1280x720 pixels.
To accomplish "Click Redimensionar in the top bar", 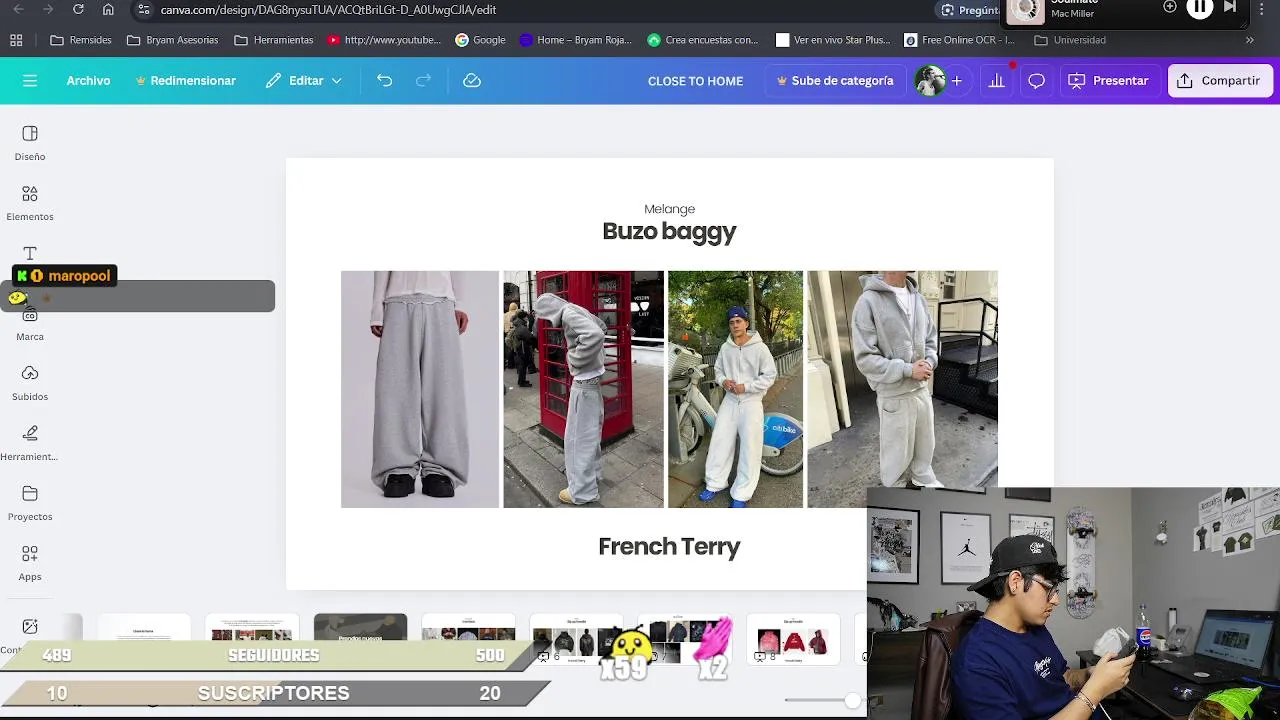I will (186, 80).
